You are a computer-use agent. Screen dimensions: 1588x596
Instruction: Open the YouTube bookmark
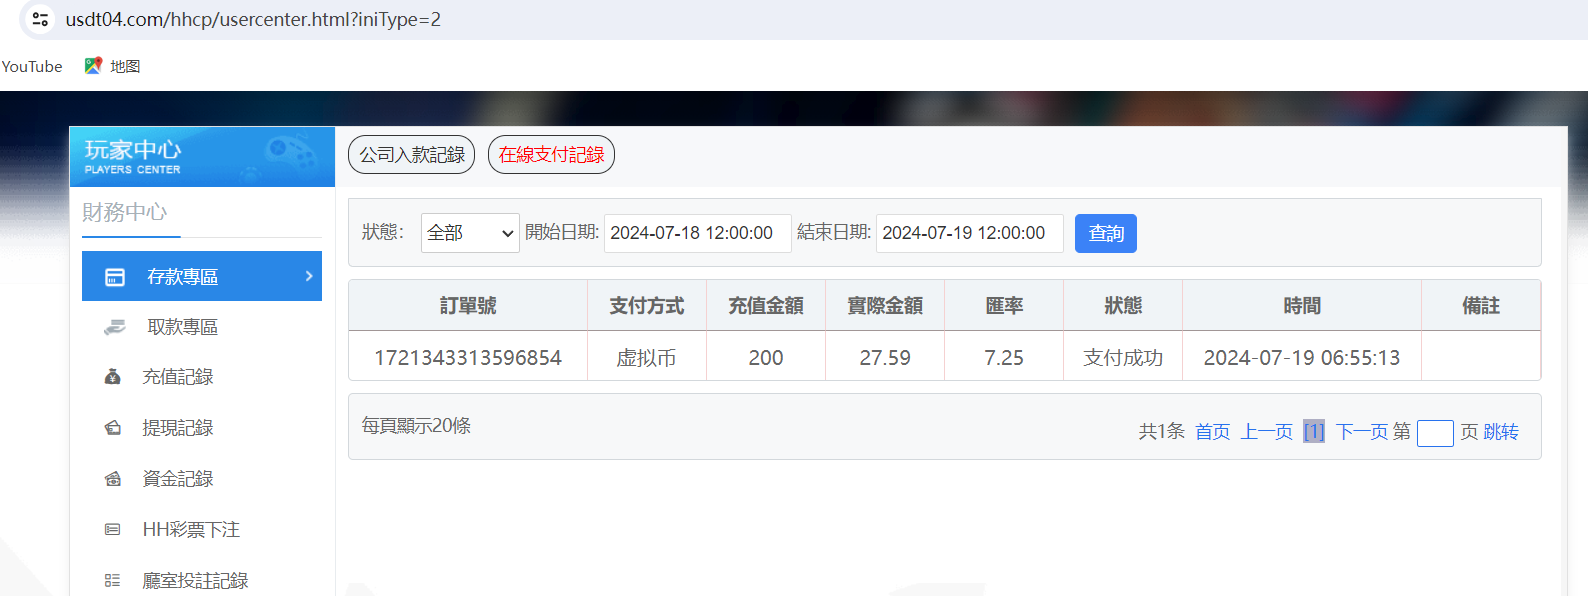[x=31, y=66]
